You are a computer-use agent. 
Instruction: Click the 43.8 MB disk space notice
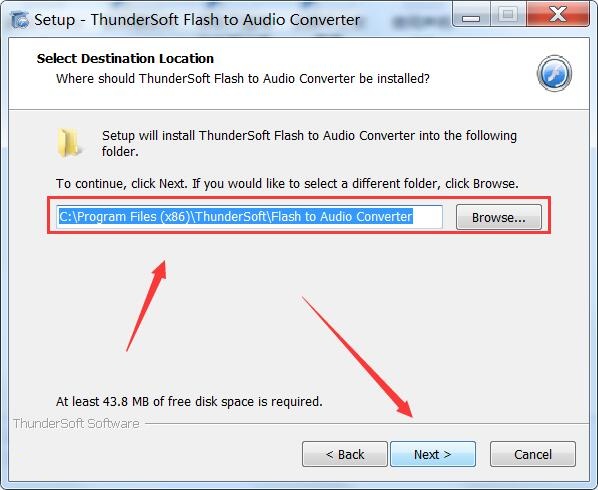point(189,402)
